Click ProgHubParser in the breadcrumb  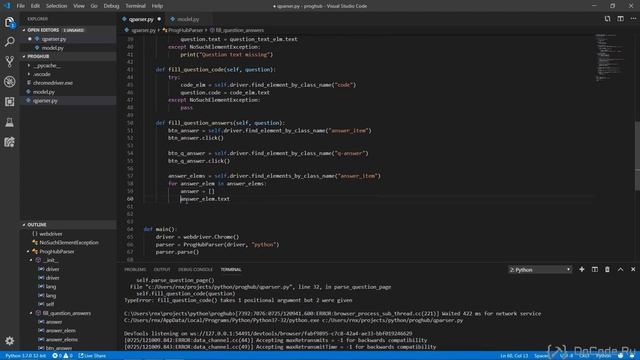click(185, 30)
